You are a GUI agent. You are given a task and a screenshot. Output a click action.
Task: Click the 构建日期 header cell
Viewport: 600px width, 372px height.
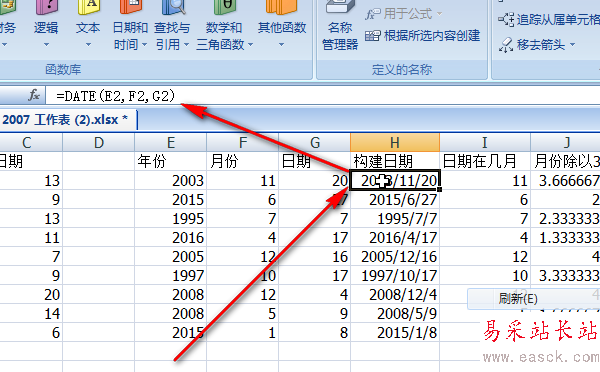click(395, 162)
